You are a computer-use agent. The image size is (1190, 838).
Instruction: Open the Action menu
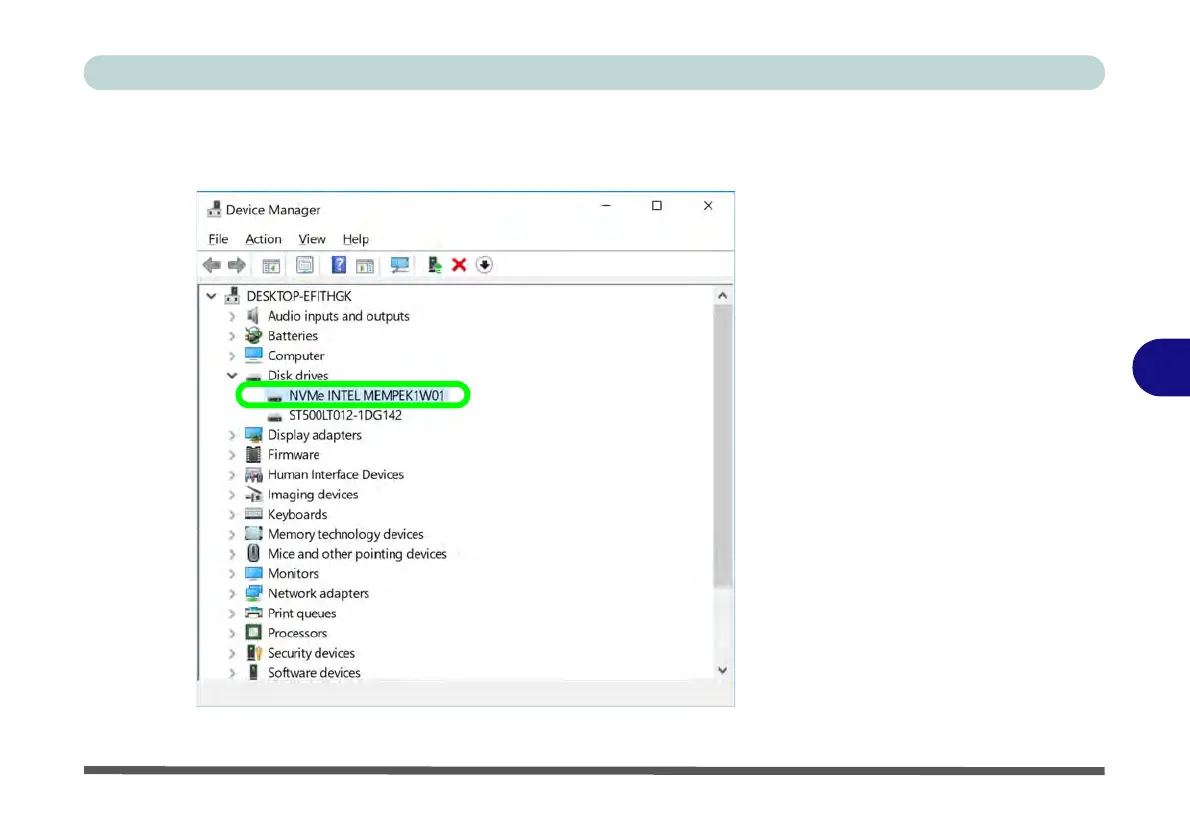(x=263, y=239)
